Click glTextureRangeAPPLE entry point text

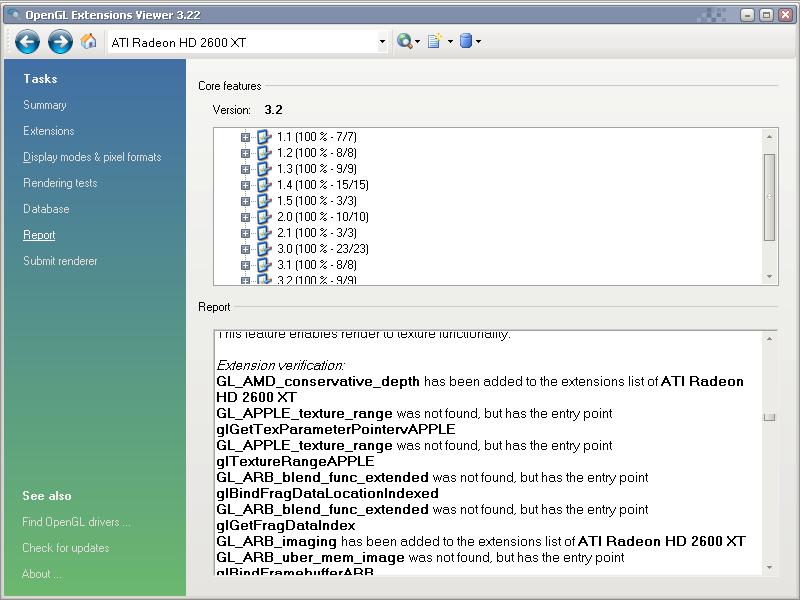tap(295, 462)
